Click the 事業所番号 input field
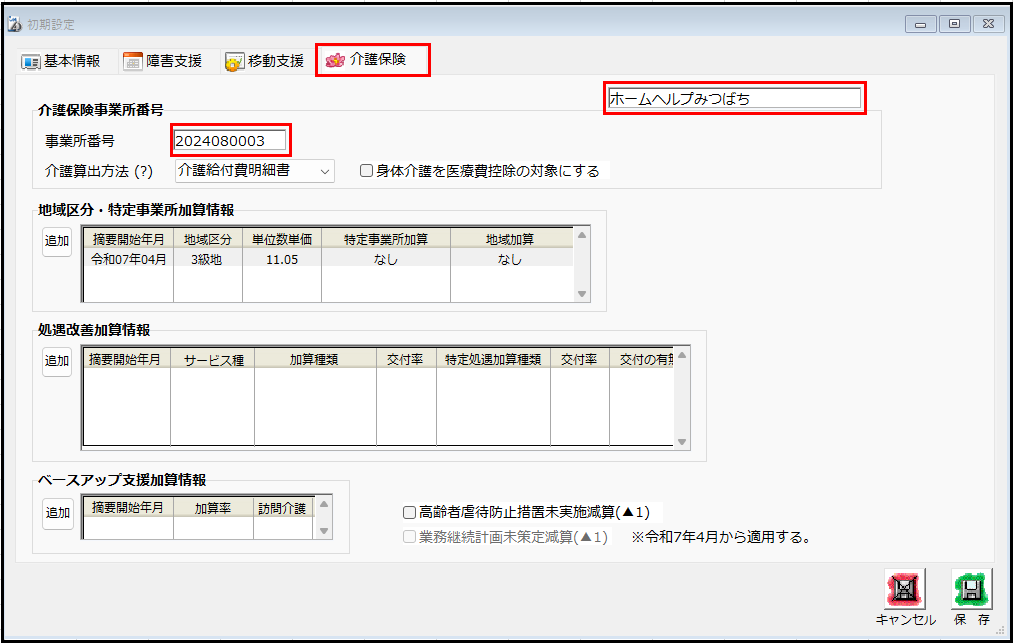 click(x=231, y=141)
